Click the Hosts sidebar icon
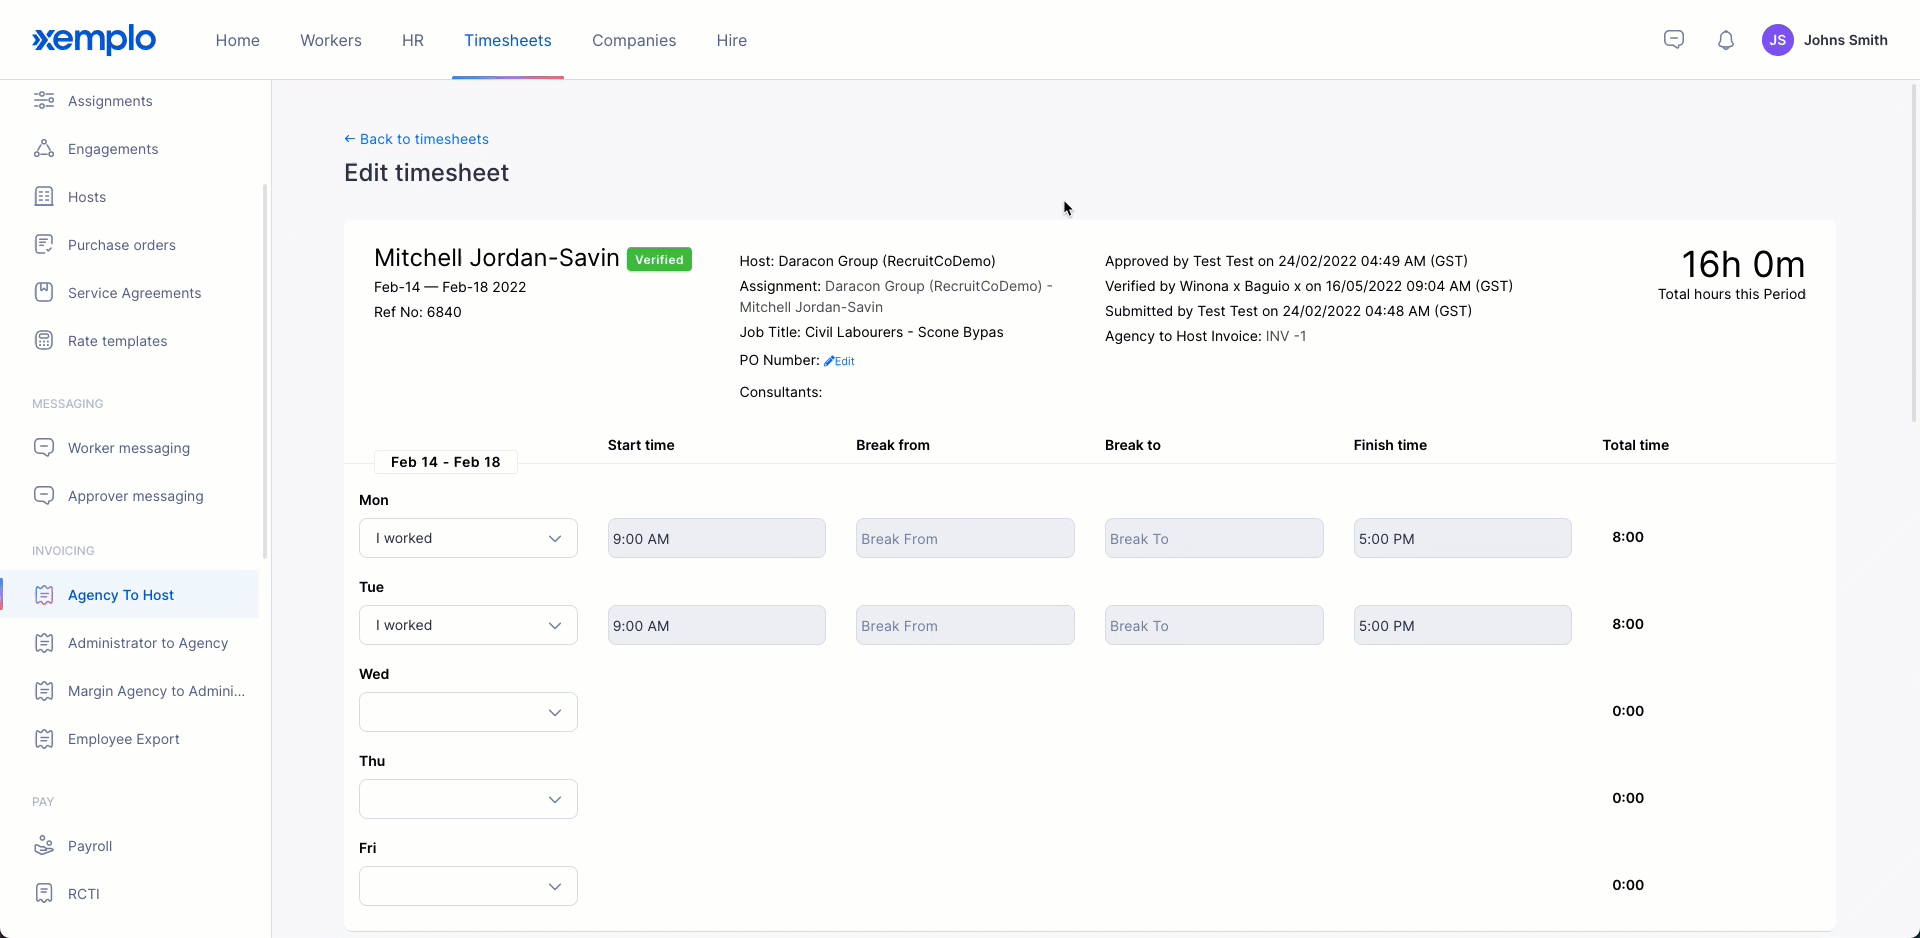1920x938 pixels. tap(44, 197)
